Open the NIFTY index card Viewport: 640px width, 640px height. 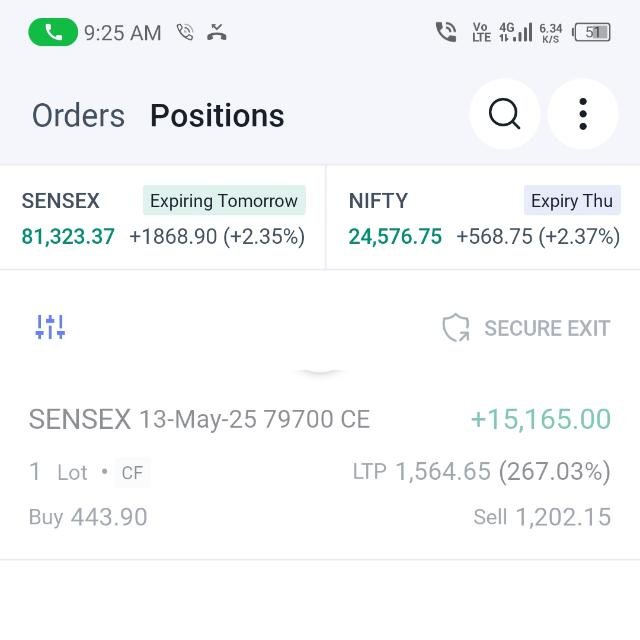coord(484,218)
